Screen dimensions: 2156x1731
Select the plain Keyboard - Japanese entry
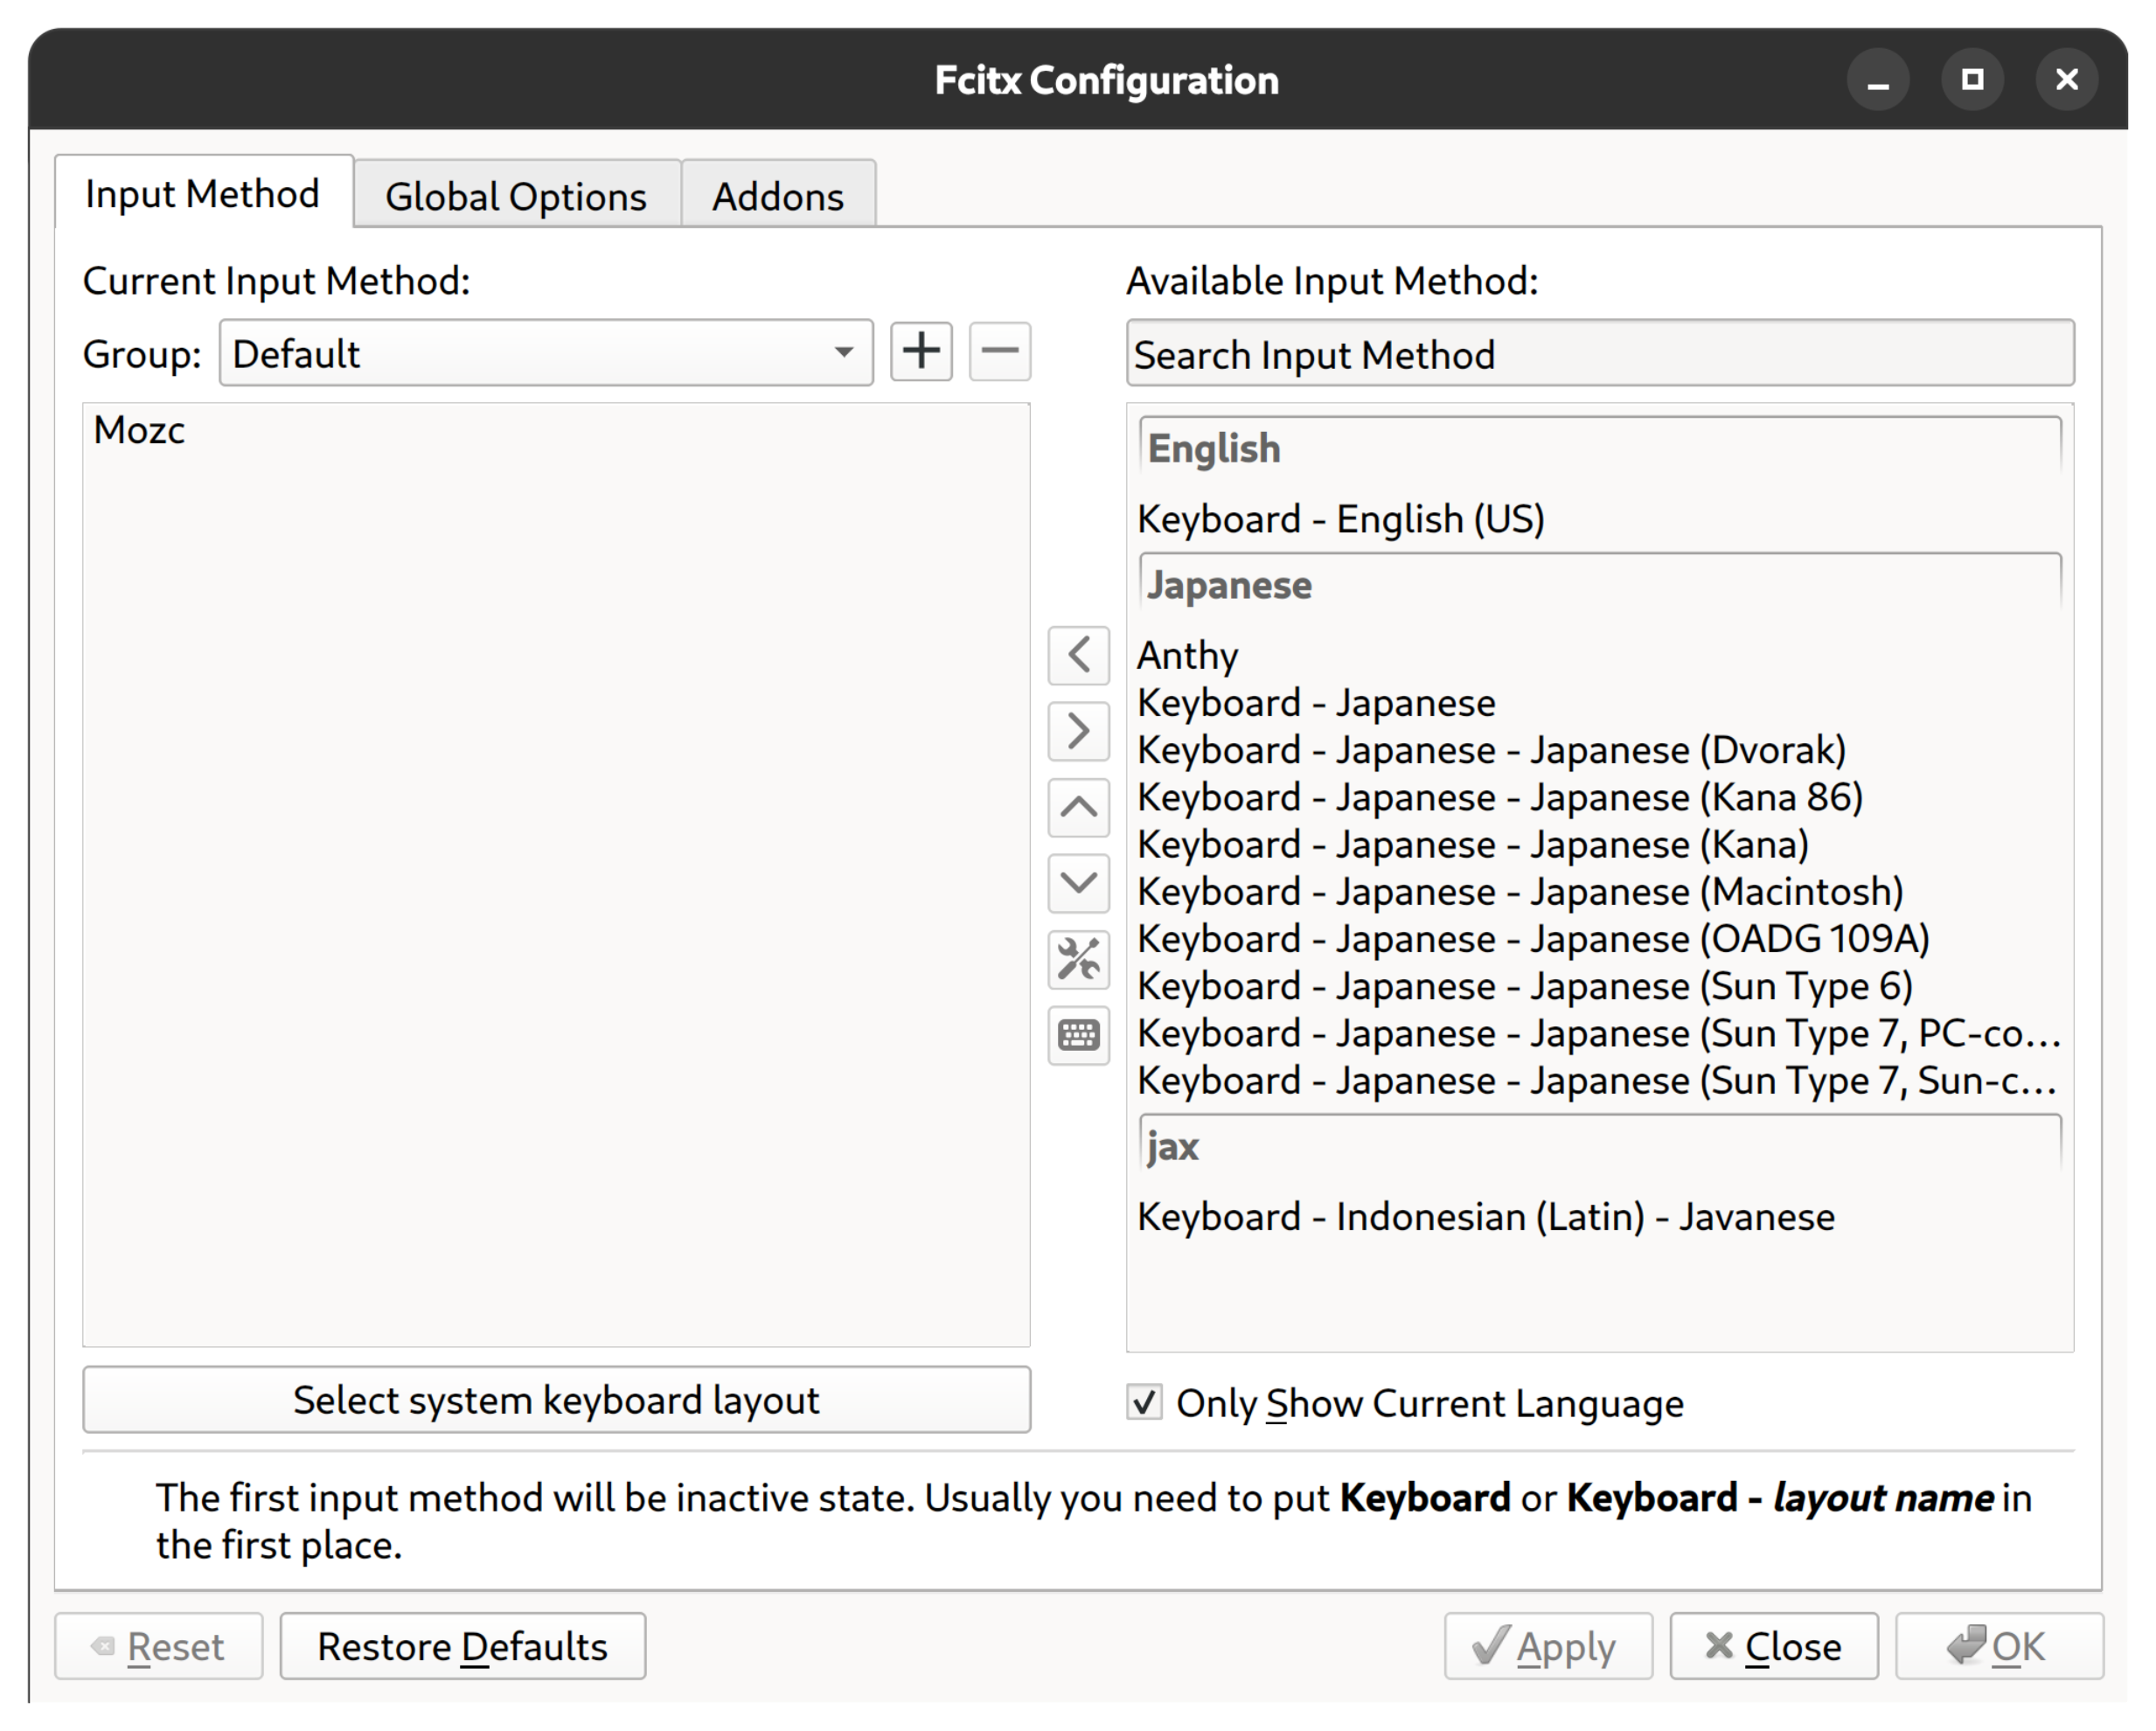click(1600, 703)
